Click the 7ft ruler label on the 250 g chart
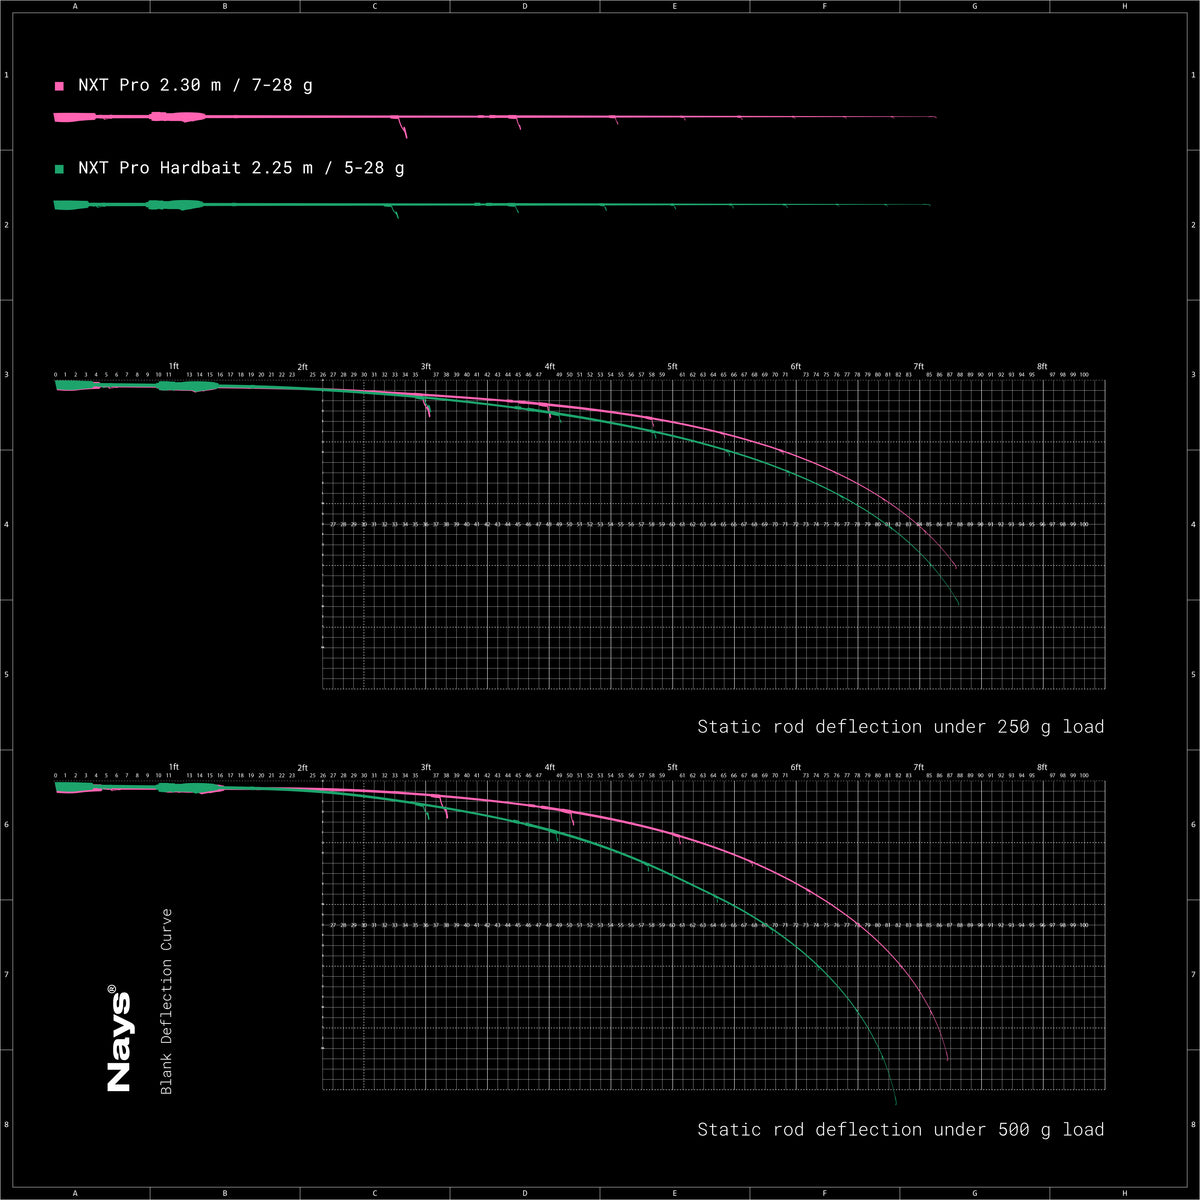 918,367
